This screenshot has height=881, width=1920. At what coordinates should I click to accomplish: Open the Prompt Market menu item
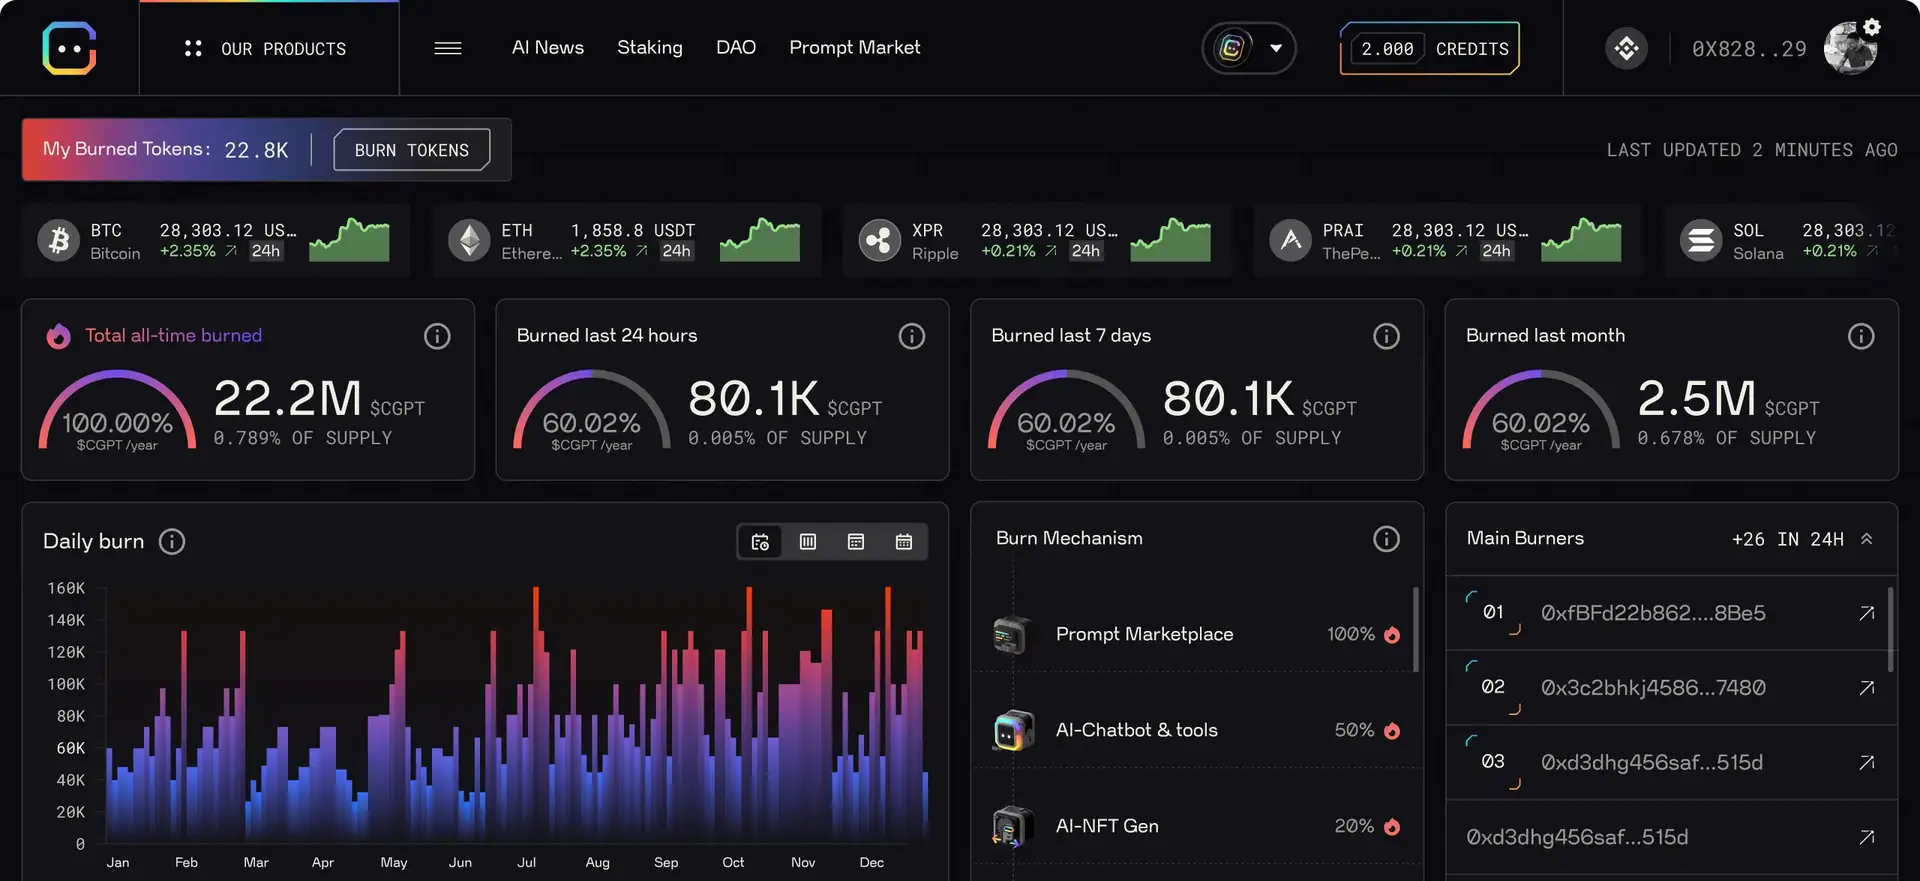point(854,47)
